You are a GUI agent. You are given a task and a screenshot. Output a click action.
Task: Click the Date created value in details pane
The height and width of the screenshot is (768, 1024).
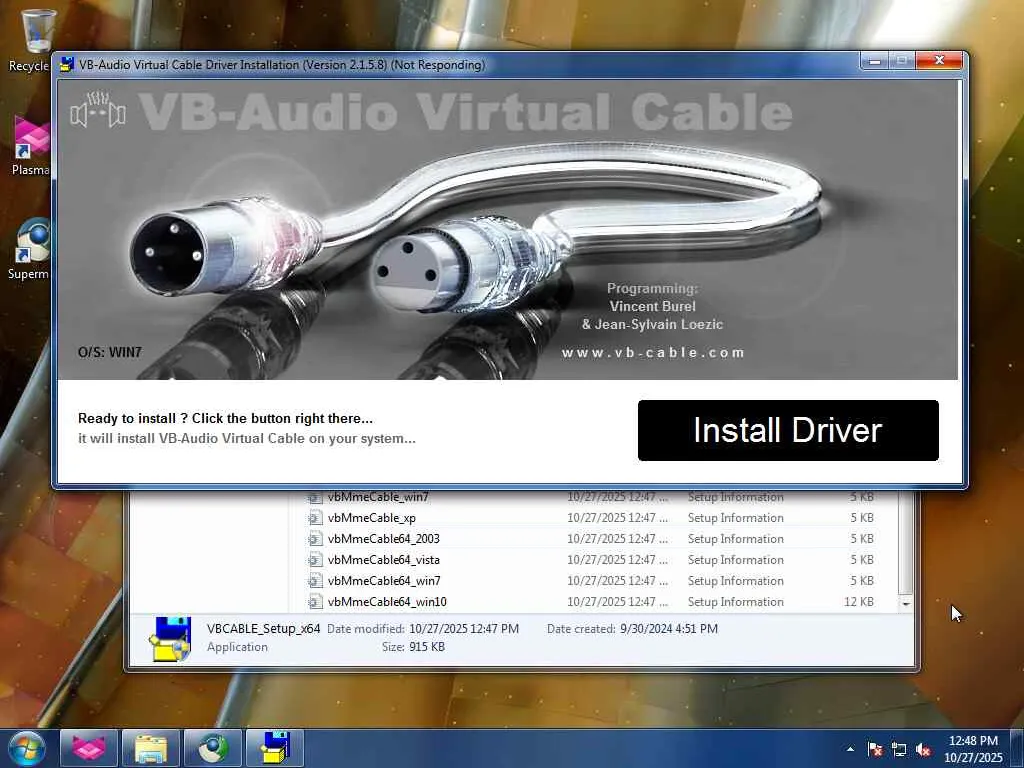coord(669,629)
